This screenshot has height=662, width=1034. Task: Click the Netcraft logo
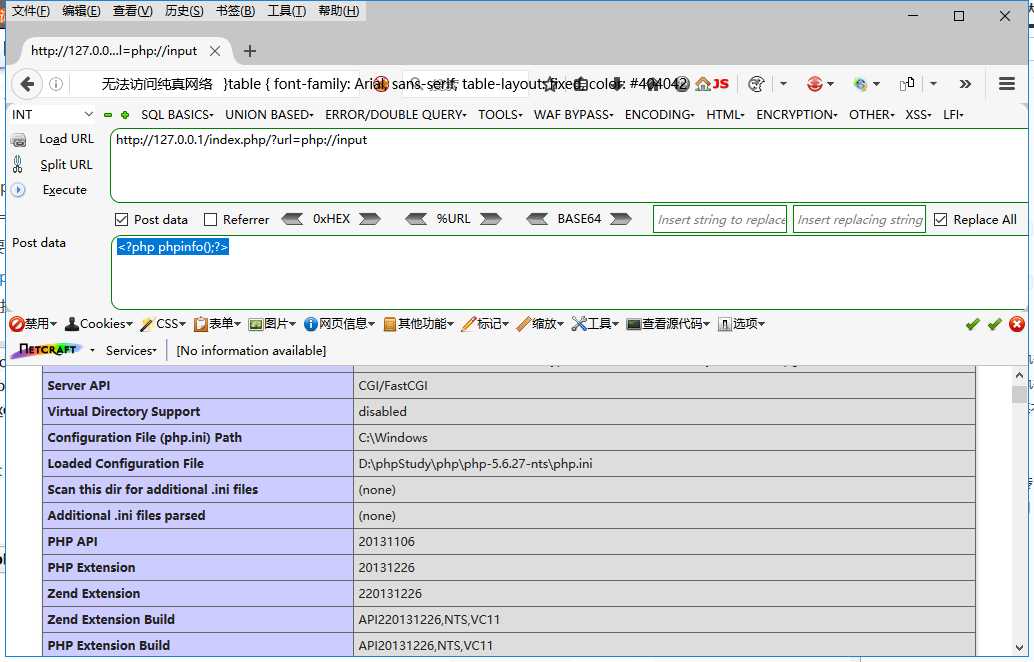click(x=46, y=350)
